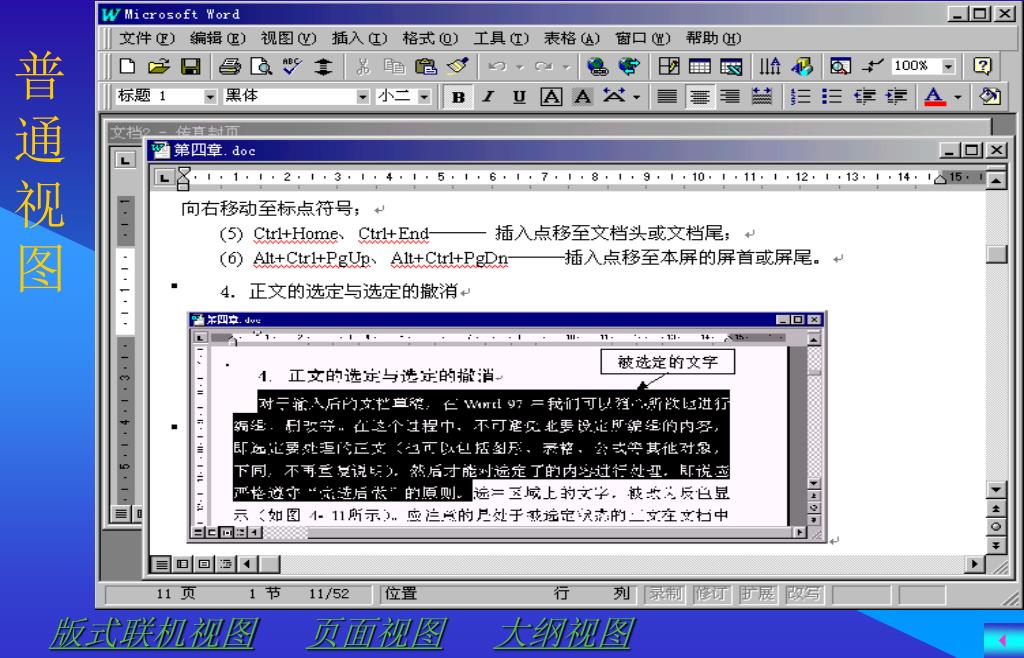Enable center alignment
1024x658 pixels.
699,97
